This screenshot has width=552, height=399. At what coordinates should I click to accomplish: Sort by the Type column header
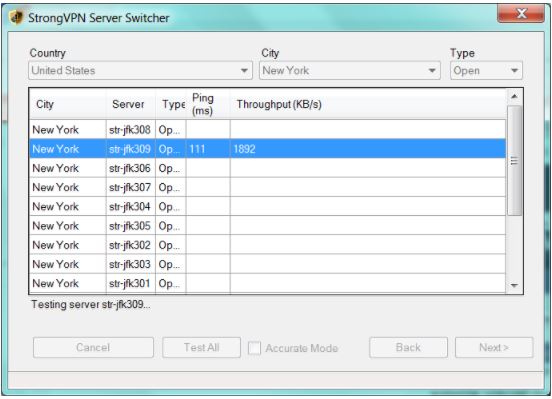(171, 104)
